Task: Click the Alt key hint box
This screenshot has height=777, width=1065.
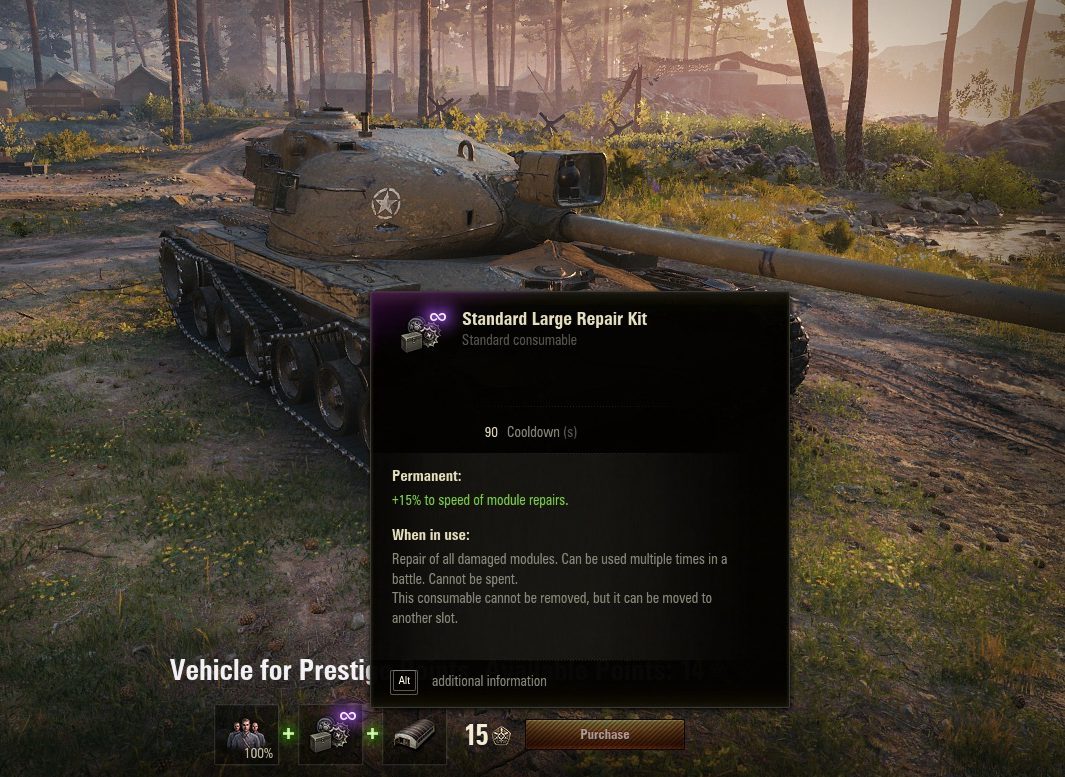Action: tap(404, 681)
